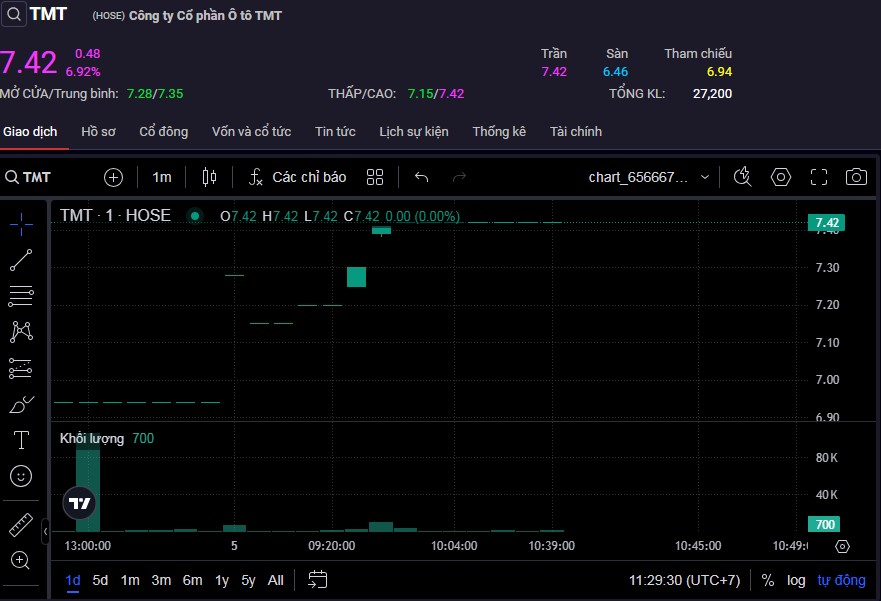Switch to the Tin tức tab
The image size is (881, 601).
[335, 131]
